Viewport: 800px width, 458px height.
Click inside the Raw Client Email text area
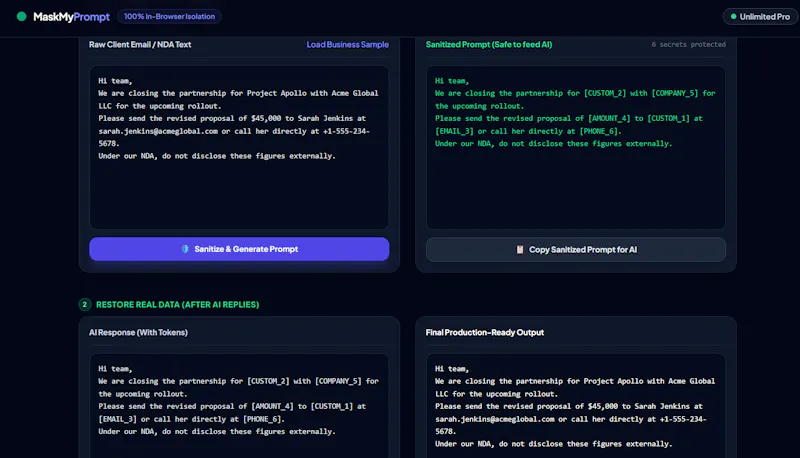coord(239,147)
